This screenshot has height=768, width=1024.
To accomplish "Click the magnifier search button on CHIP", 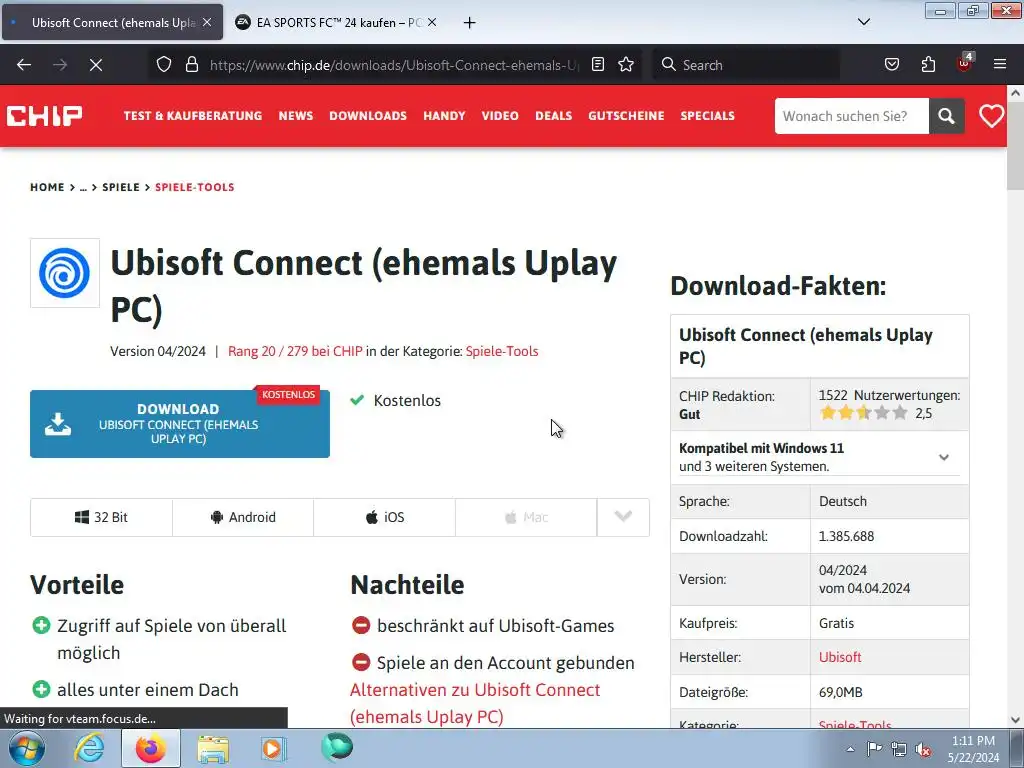I will tap(946, 116).
